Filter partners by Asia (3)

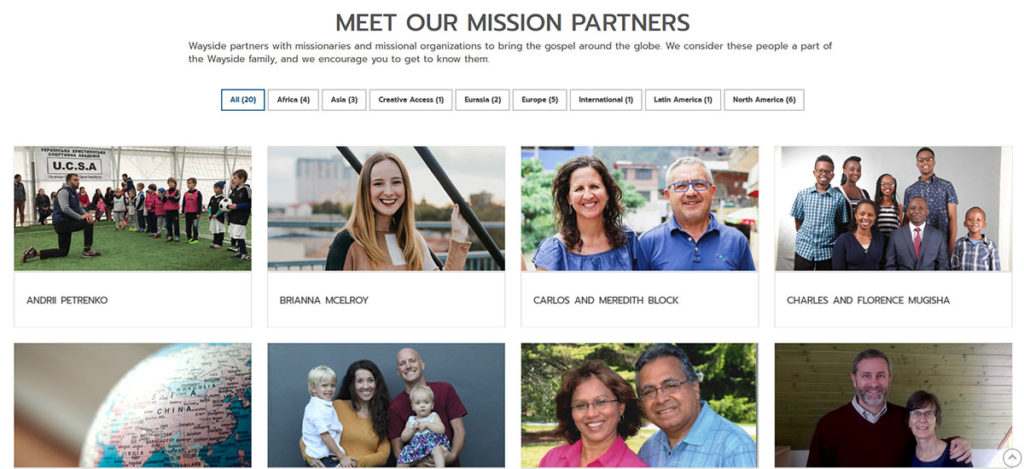pos(344,100)
